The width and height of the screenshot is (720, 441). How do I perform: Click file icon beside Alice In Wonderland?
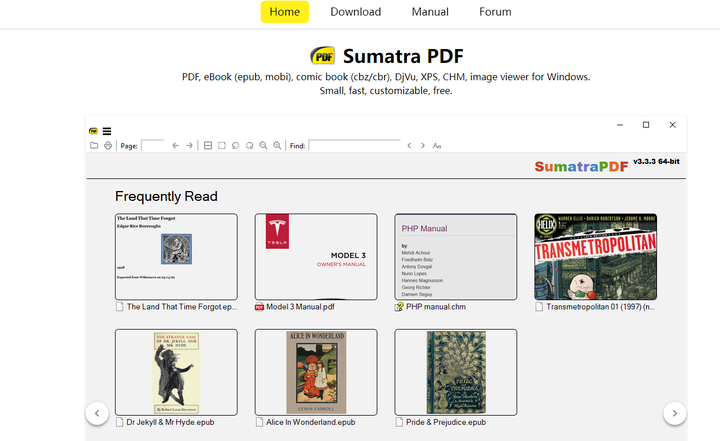tap(259, 422)
